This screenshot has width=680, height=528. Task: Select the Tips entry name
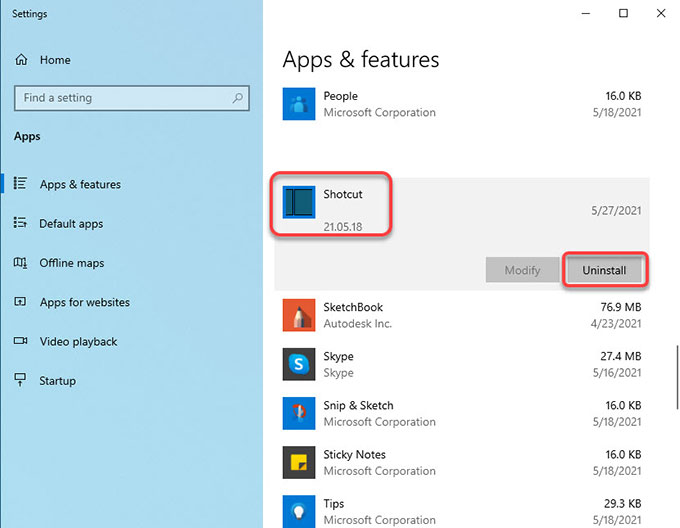[x=333, y=504]
